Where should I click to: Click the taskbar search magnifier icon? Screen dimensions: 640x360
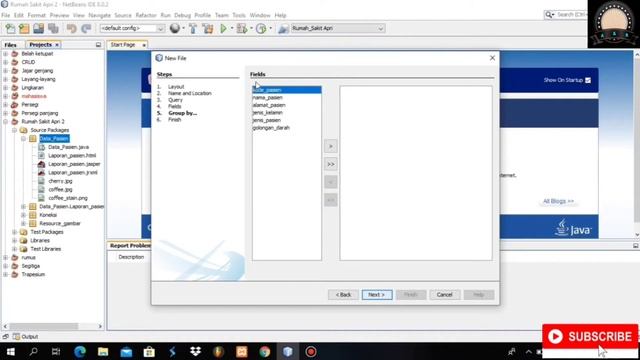coord(33,351)
